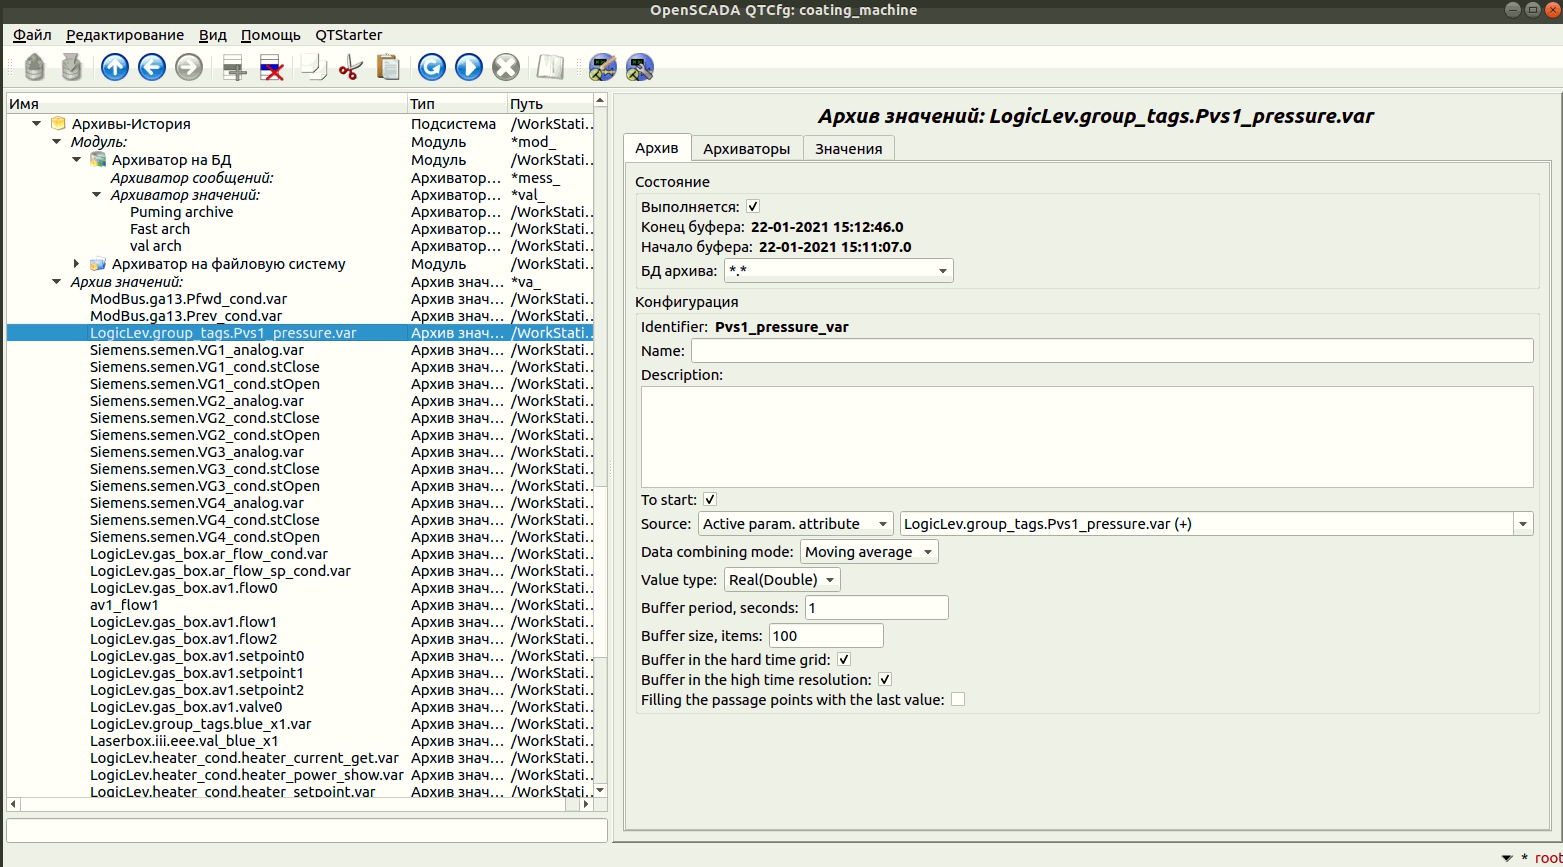Click into the 'Name' input field

[1111, 351]
